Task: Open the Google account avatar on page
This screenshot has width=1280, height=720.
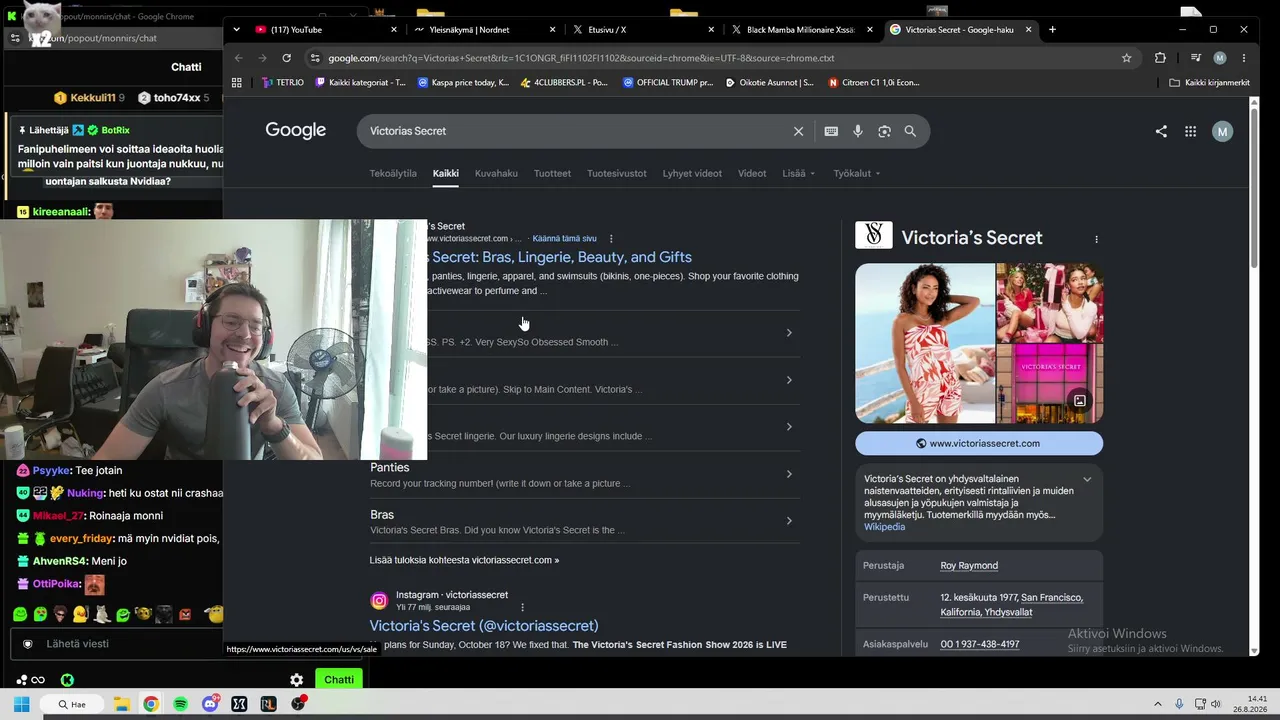Action: tap(1222, 131)
